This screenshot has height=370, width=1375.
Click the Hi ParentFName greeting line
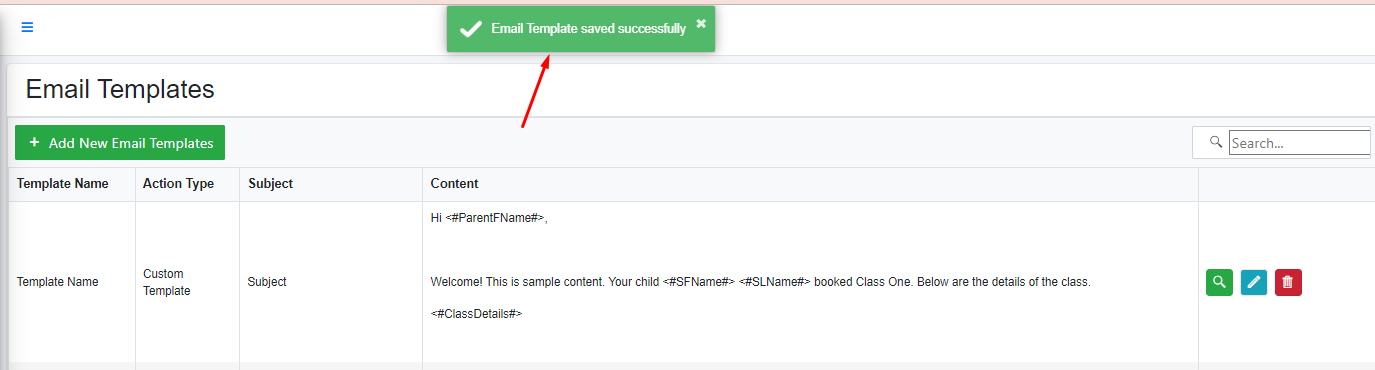pyautogui.click(x=489, y=218)
